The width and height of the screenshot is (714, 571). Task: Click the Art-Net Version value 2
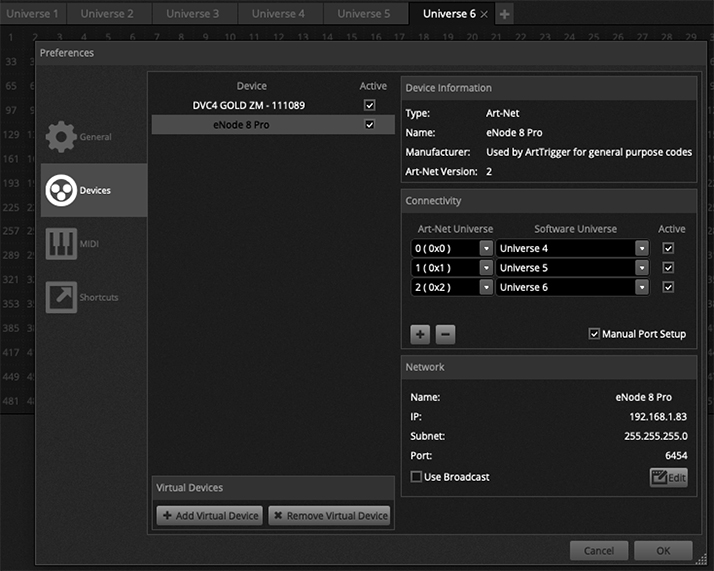(x=489, y=172)
